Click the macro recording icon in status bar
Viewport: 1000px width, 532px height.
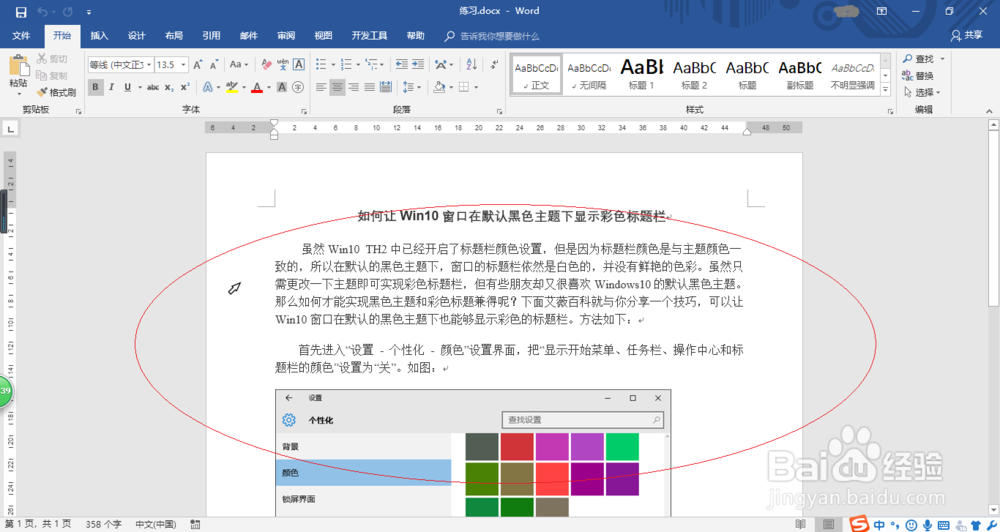point(195,524)
